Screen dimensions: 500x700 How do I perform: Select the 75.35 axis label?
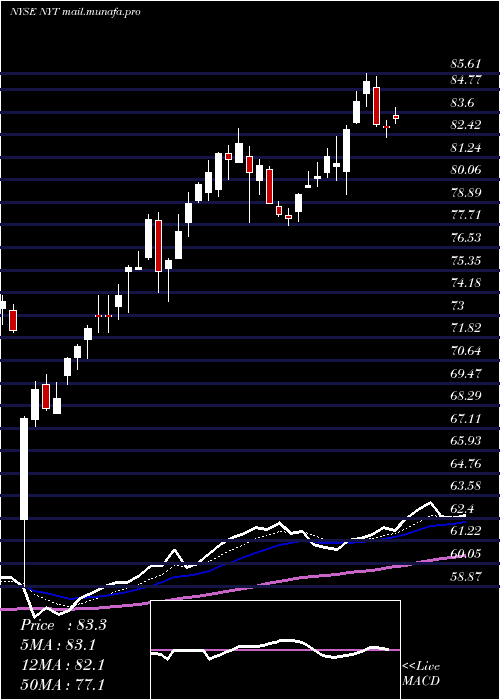[x=466, y=260]
